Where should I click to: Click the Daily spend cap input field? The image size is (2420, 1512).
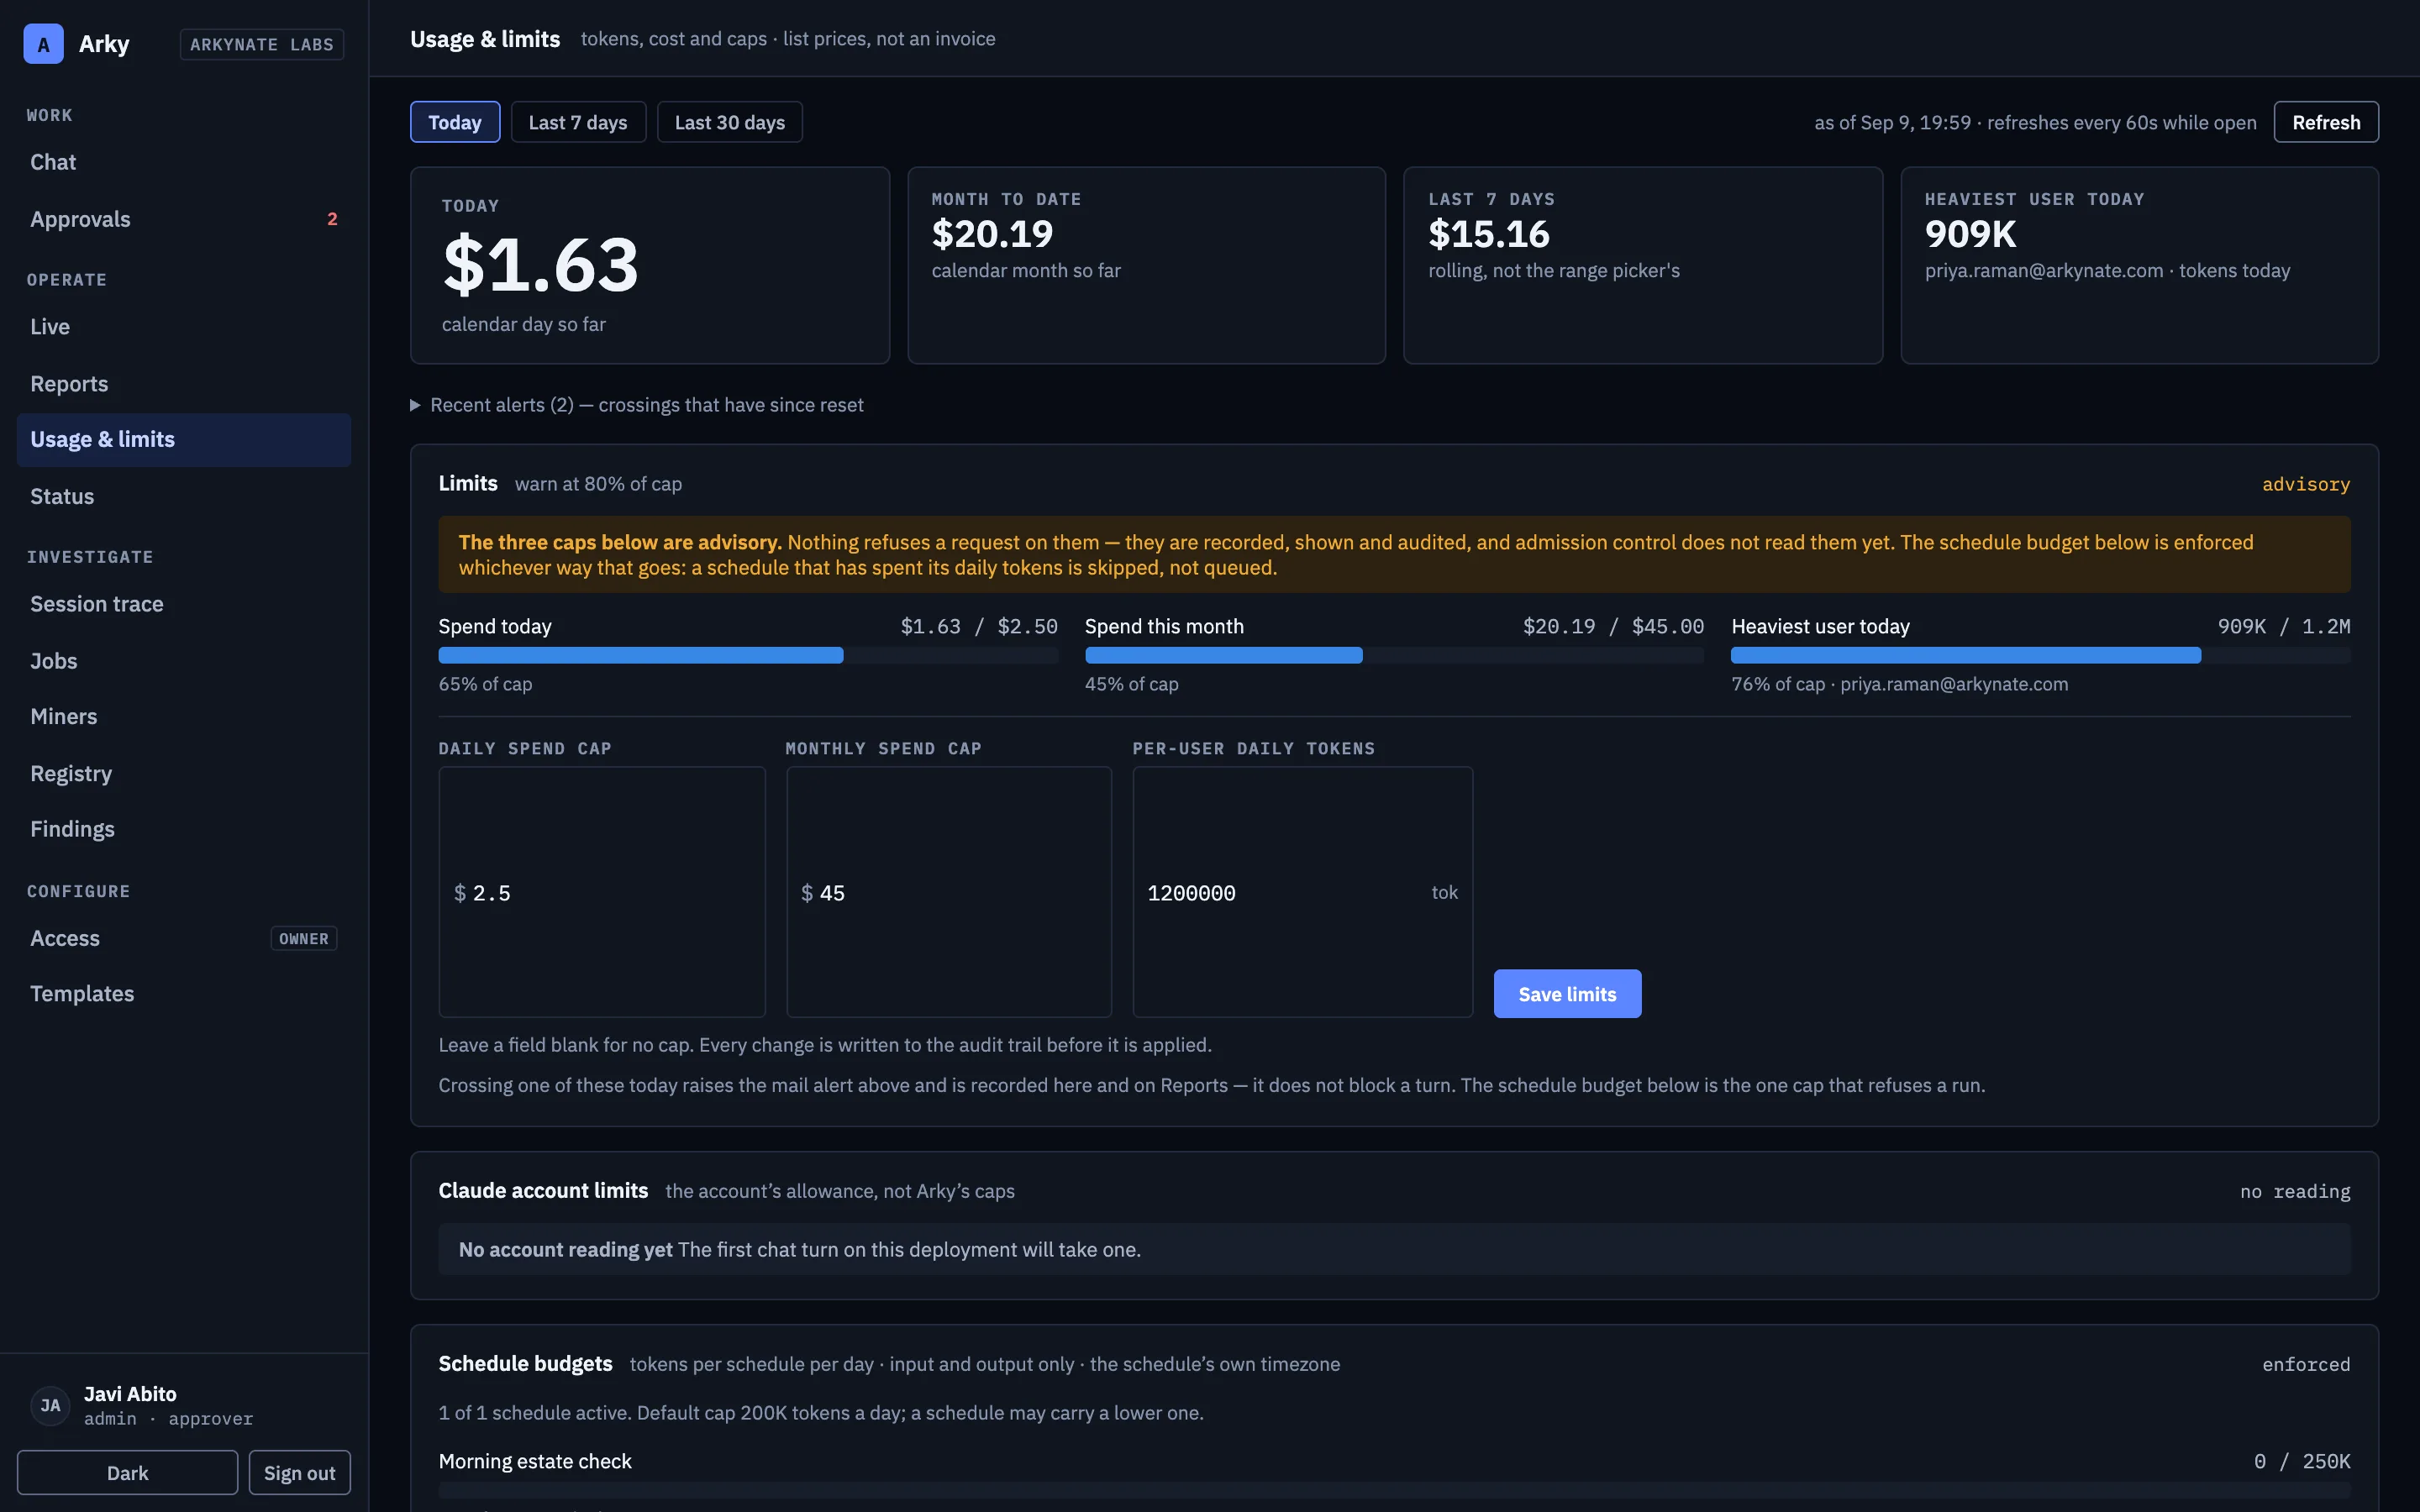[x=602, y=892]
